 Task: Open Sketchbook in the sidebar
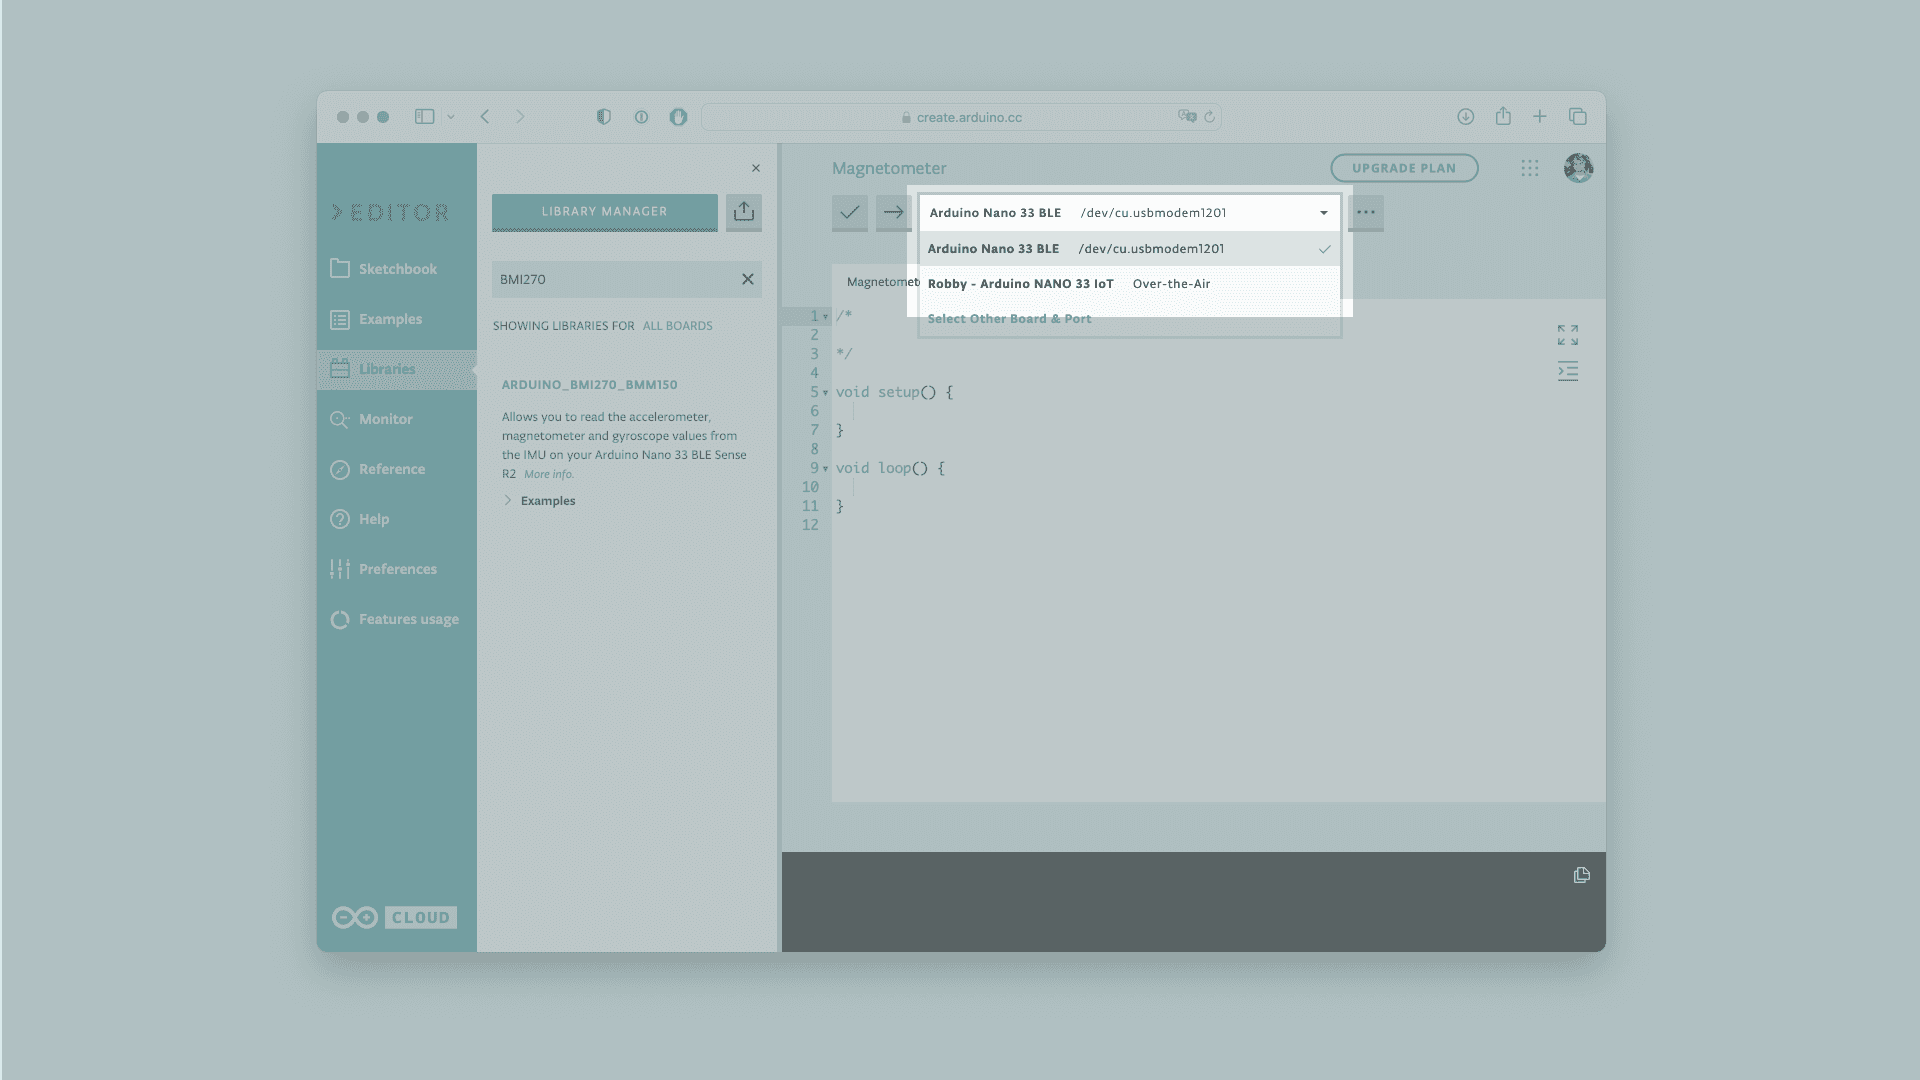397,269
